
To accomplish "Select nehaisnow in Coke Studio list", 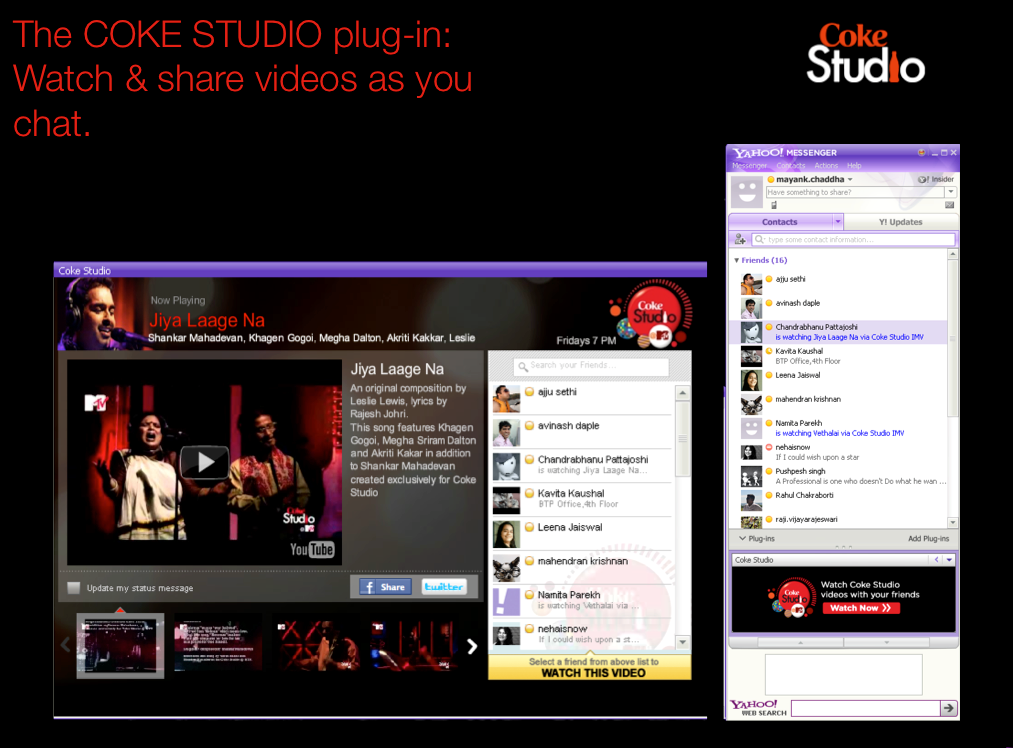I will [582, 634].
